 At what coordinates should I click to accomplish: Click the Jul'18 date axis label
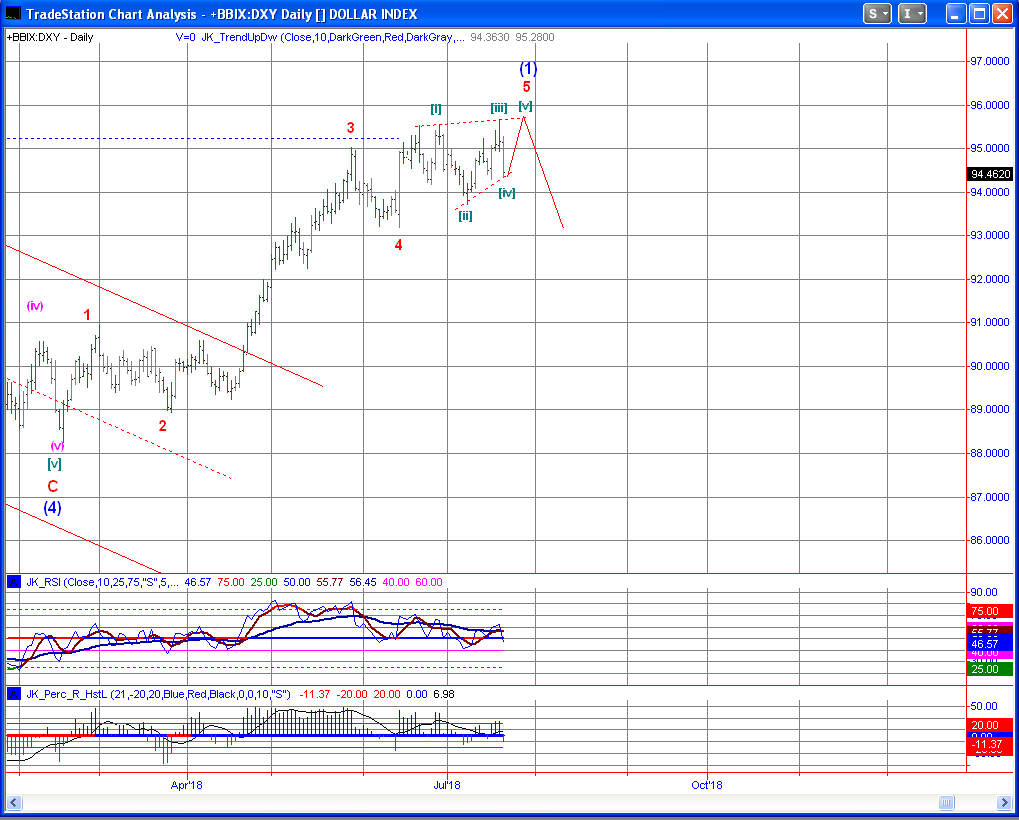(x=447, y=785)
